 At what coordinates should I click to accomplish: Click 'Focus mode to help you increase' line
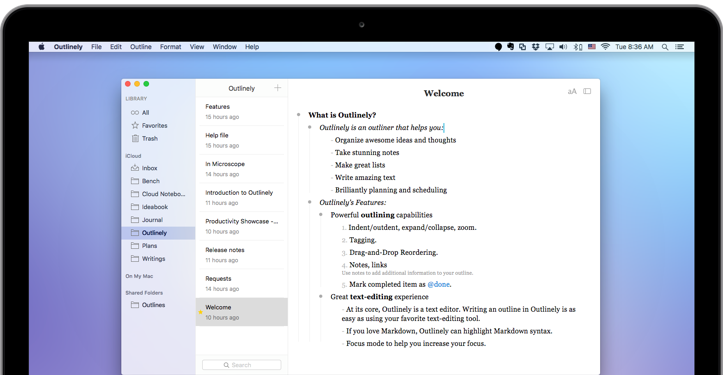coord(416,344)
